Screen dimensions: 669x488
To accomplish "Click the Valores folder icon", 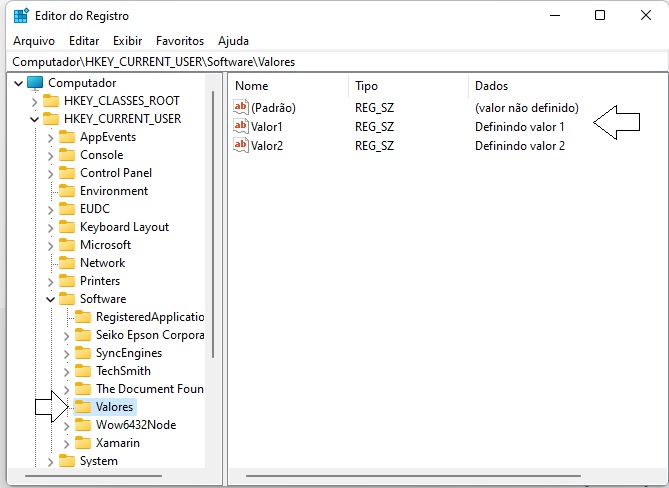I will click(83, 407).
